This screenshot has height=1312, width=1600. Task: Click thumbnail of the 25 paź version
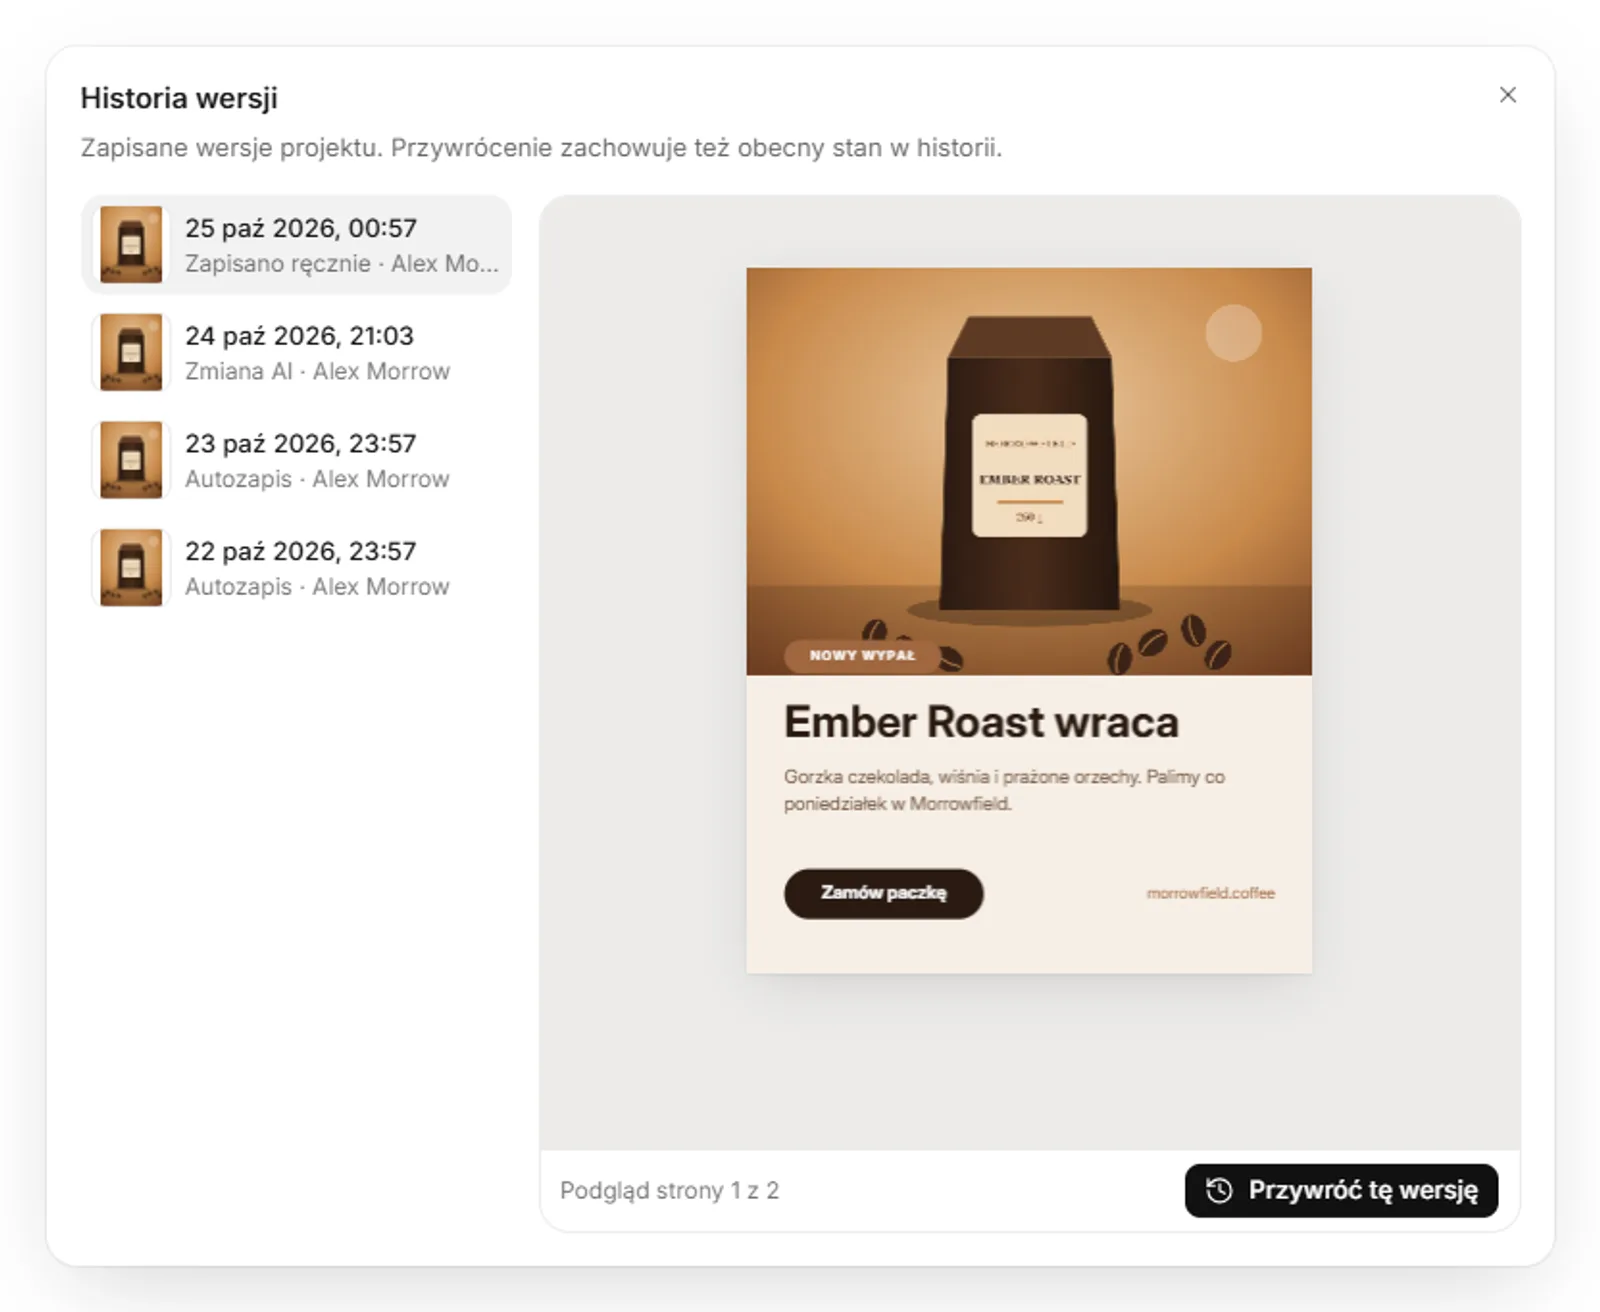tap(131, 245)
